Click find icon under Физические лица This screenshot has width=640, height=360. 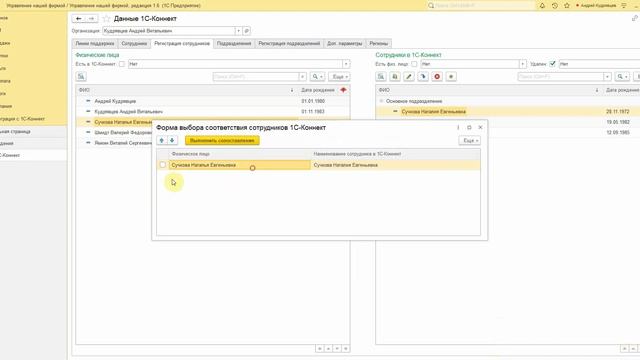[x=81, y=77]
